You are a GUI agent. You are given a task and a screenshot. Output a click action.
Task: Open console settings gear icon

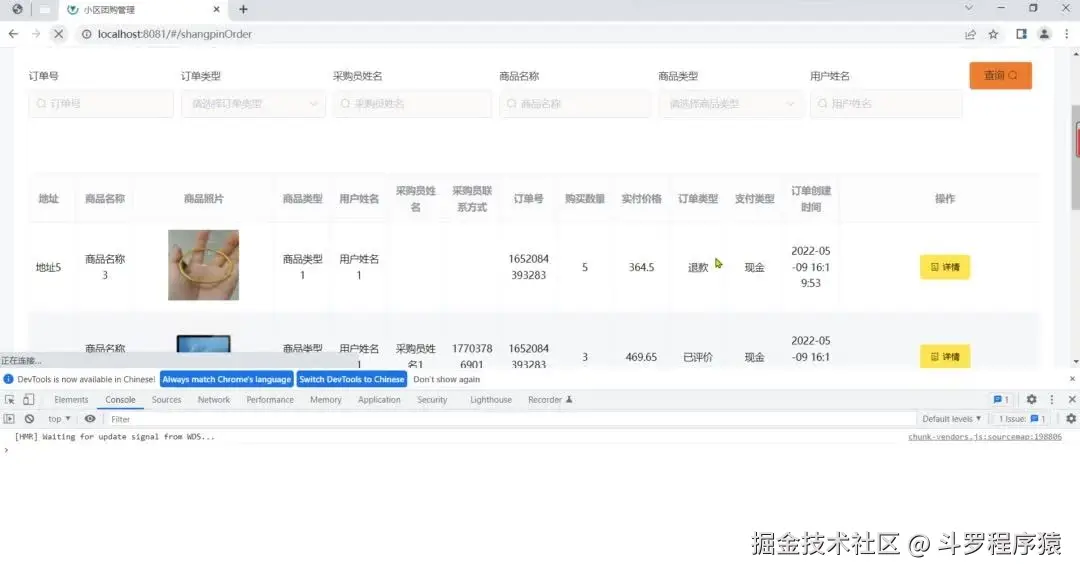click(1070, 418)
